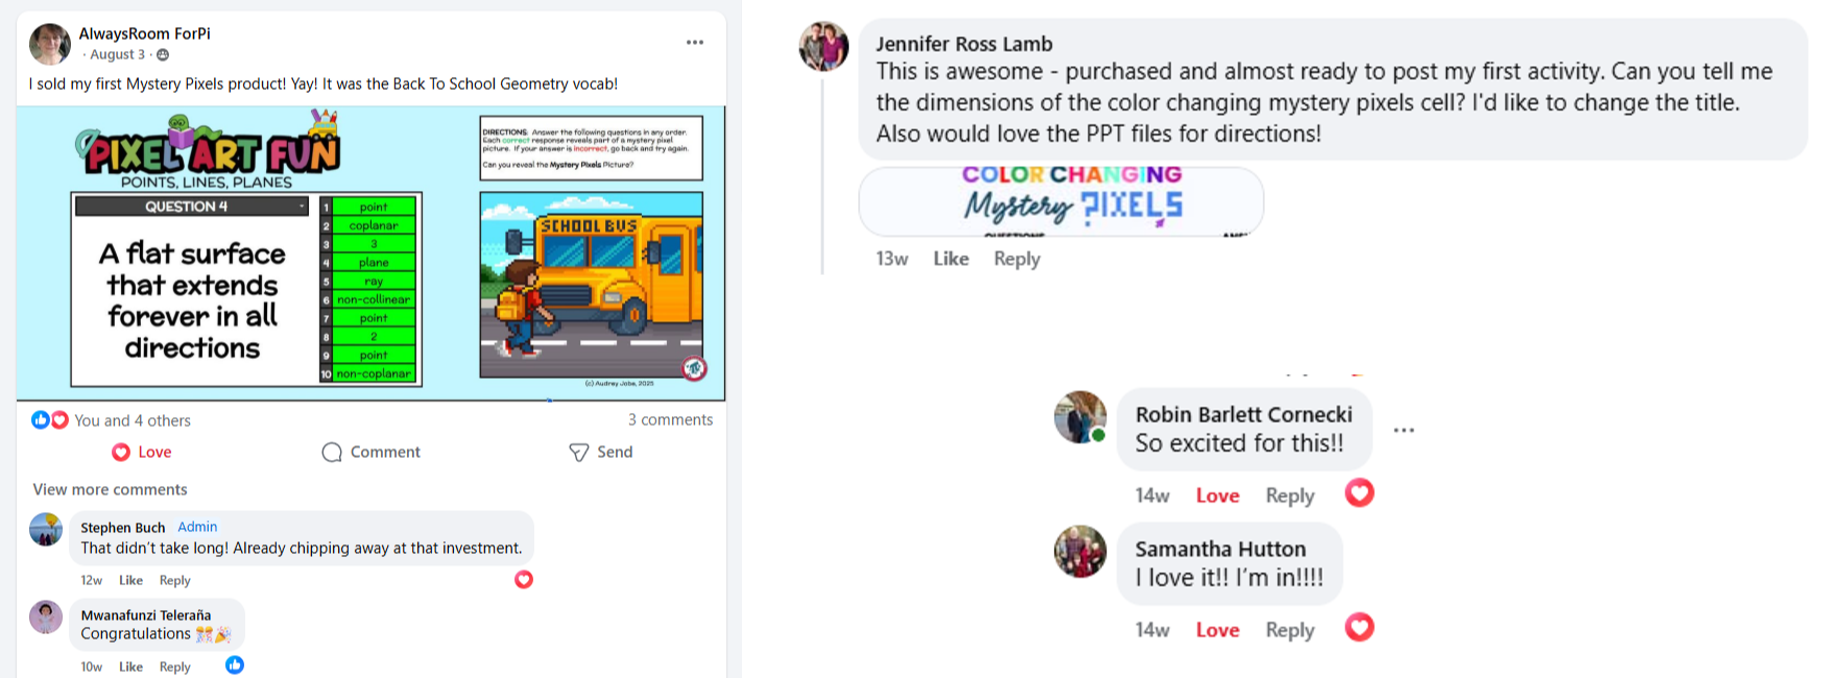Toggle Like on Jennifer Ross Lamb's comment

click(951, 258)
